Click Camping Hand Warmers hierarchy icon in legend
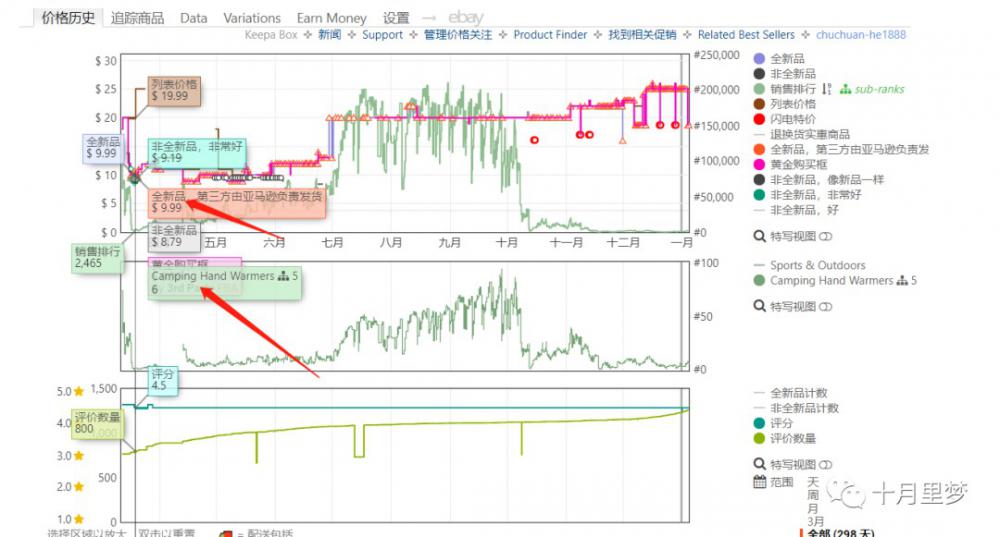This screenshot has height=537, width=1000. [x=902, y=281]
